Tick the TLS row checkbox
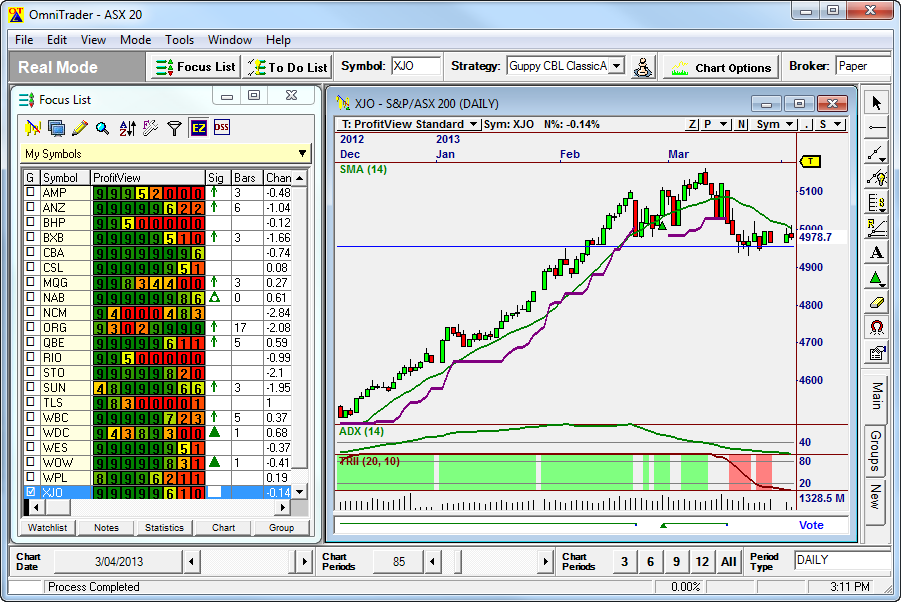This screenshot has width=901, height=602. point(30,402)
